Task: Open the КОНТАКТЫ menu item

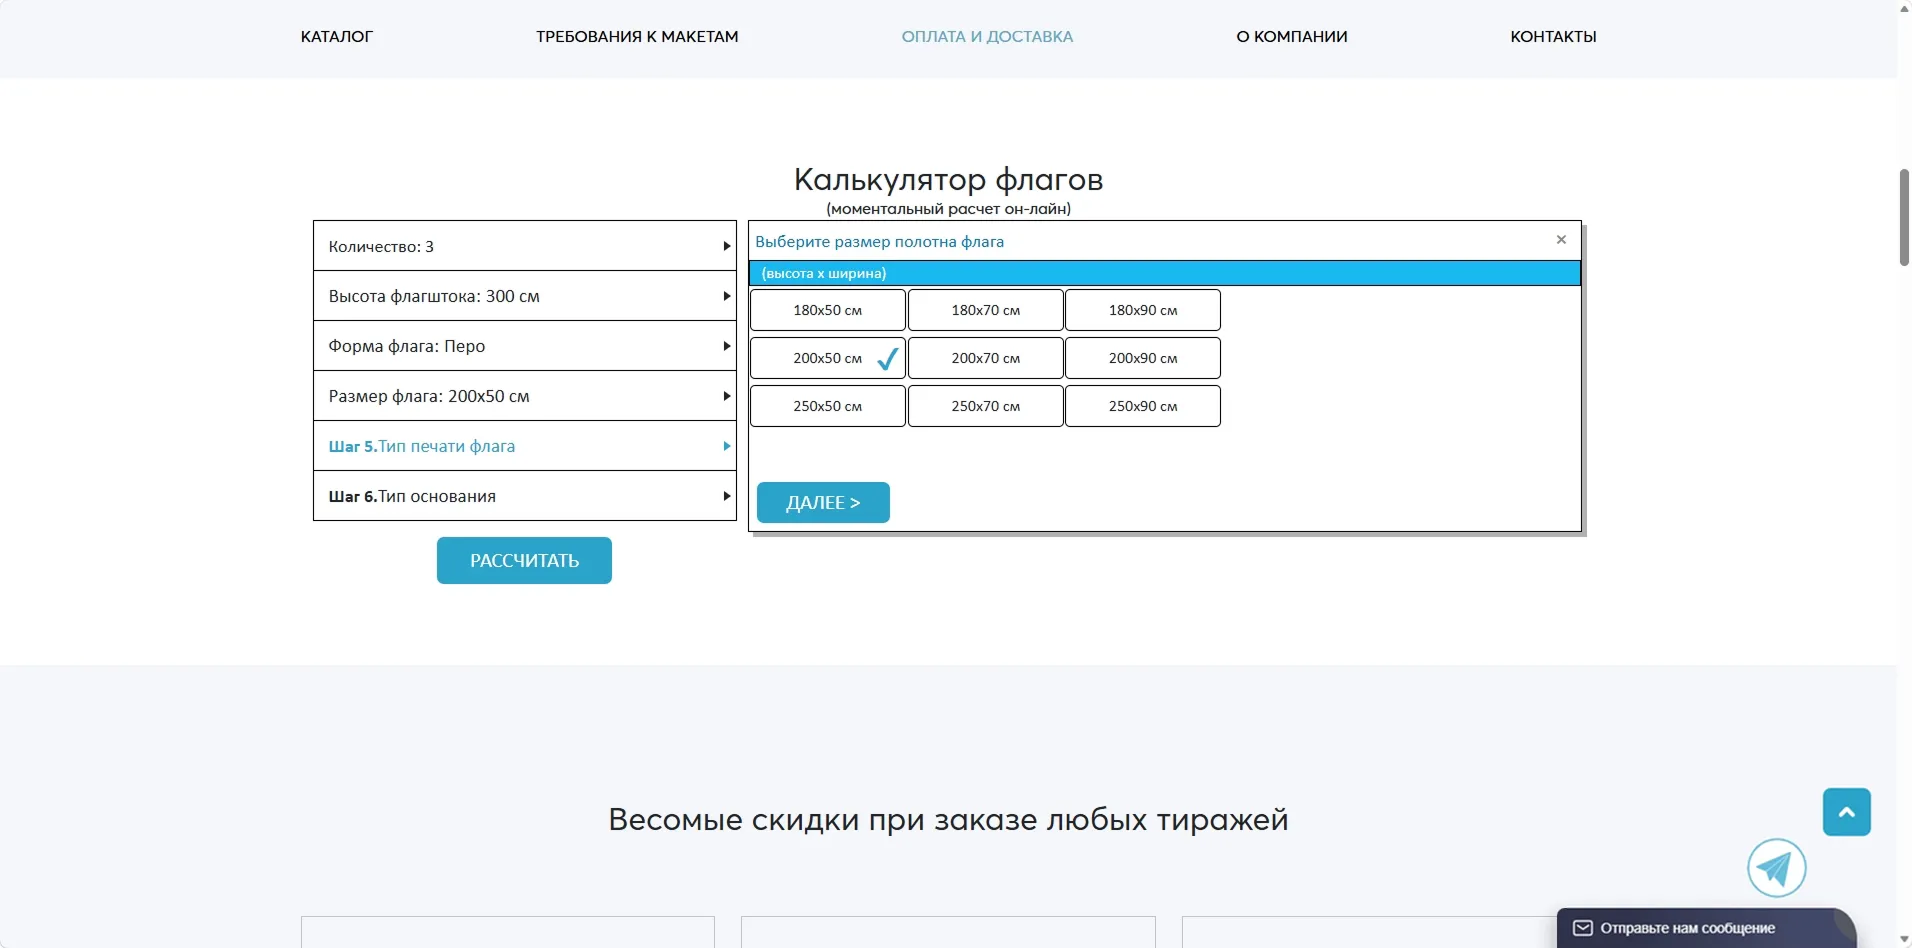Action: tap(1553, 37)
